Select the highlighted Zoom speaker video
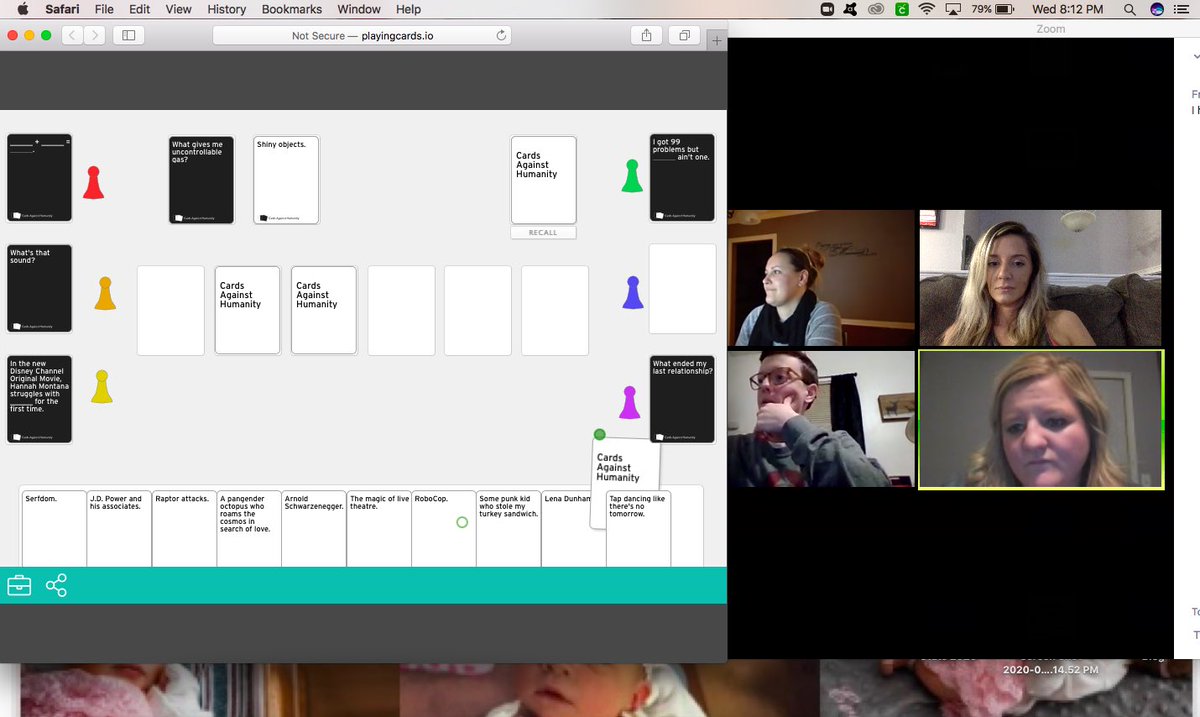Viewport: 1200px width, 717px height. tap(1041, 419)
